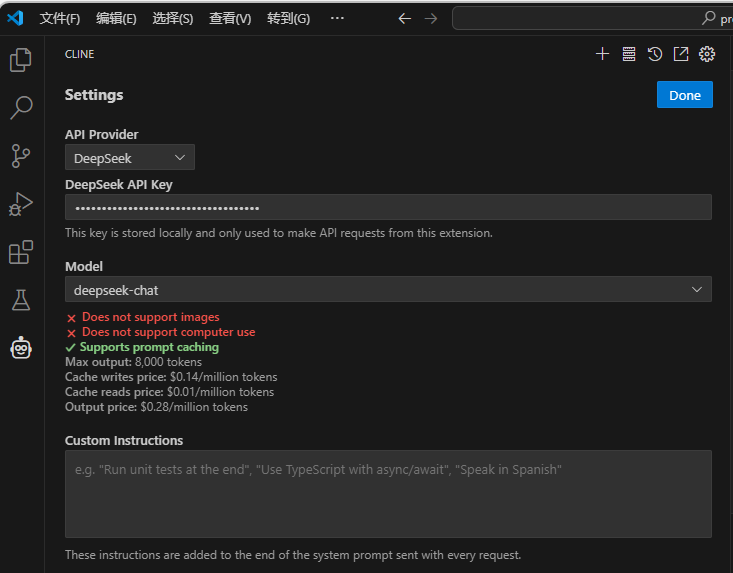Screen dimensions: 733x573
Task: Click 'Does not support images' text
Action: pos(151,317)
